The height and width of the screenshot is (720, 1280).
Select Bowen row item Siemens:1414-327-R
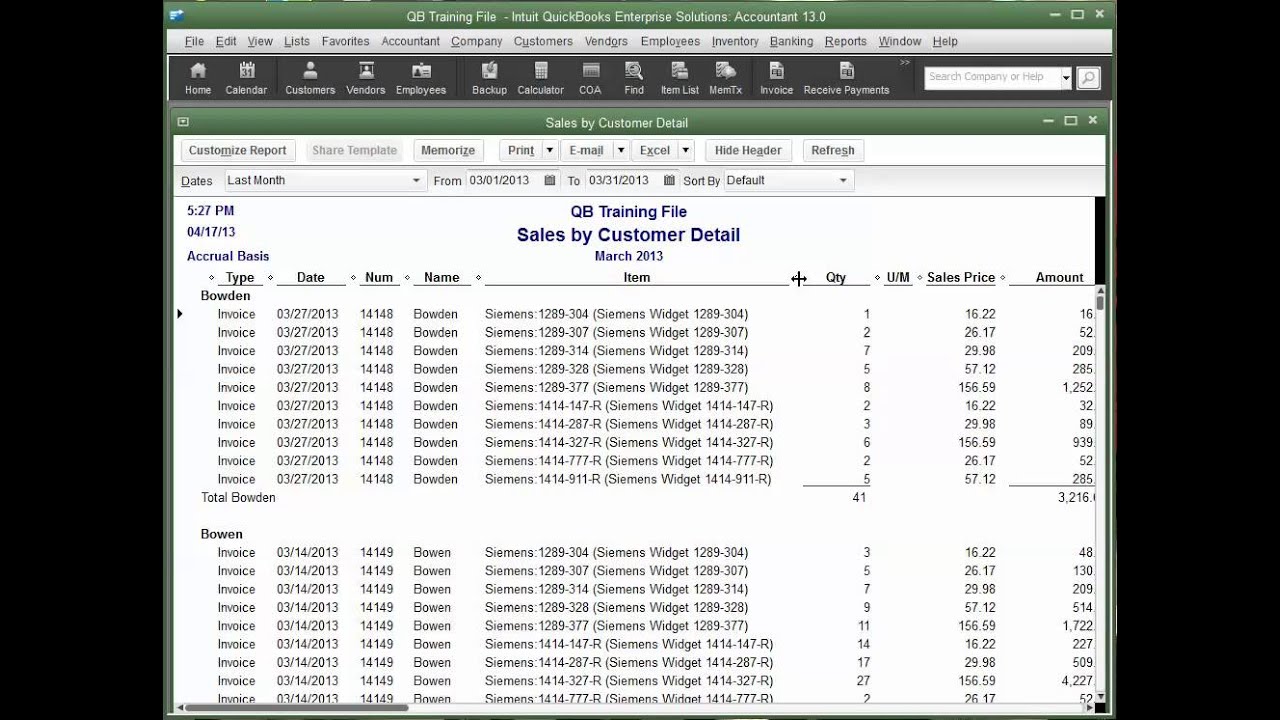(x=629, y=681)
